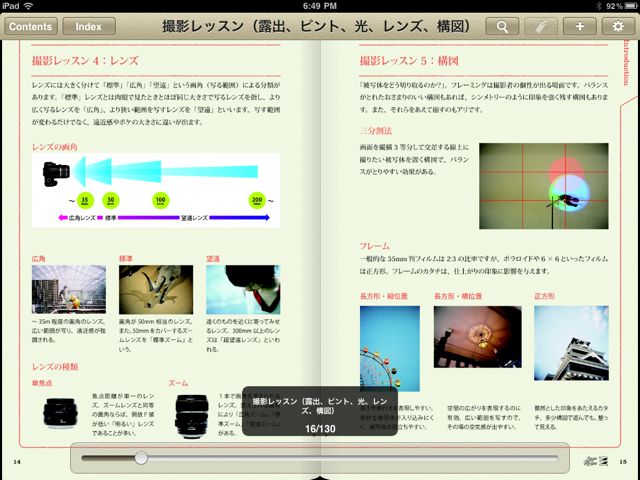640x480 pixels.
Task: Click the 広角レンズ arrow label in diagram
Action: (82, 218)
